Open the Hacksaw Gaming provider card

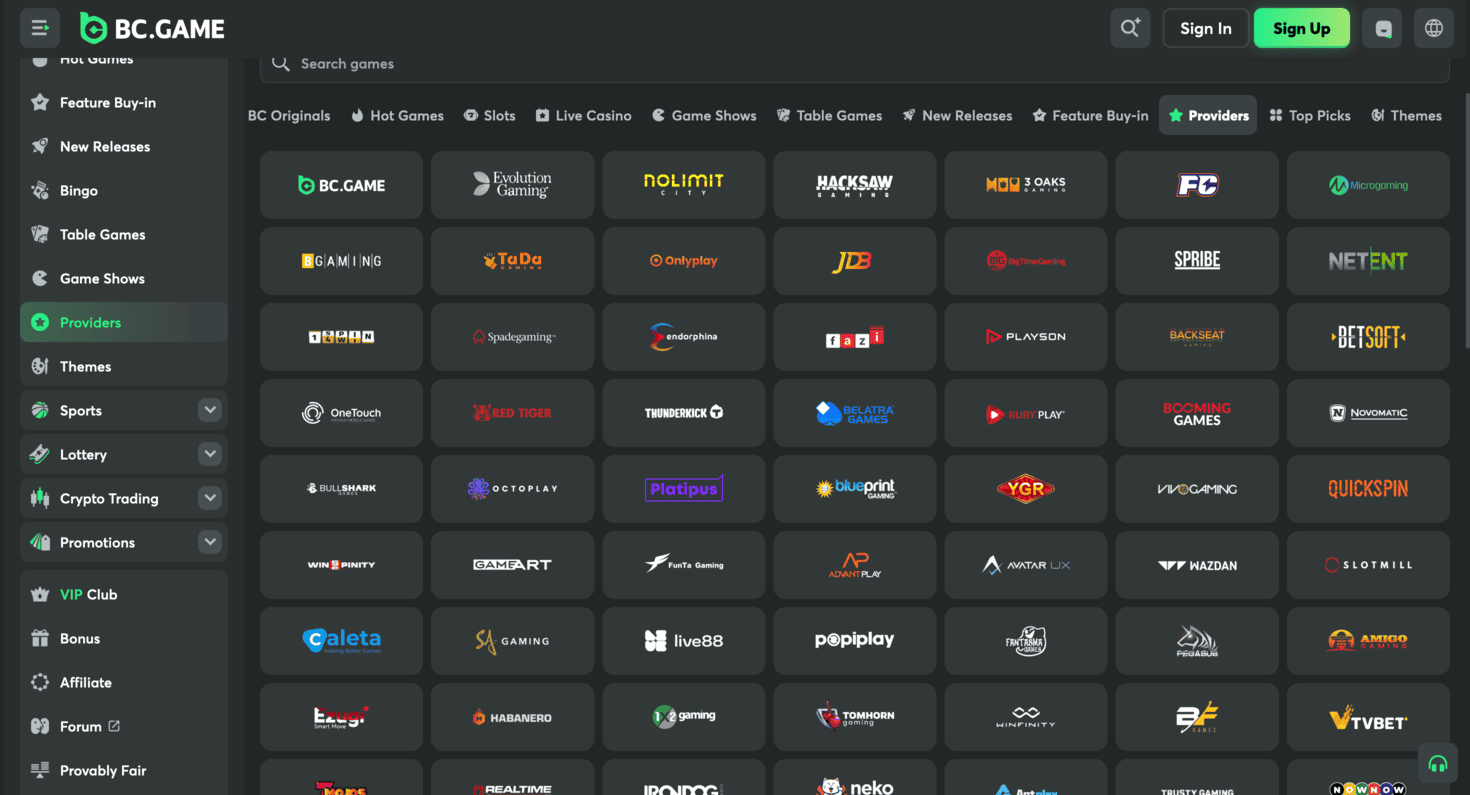855,185
